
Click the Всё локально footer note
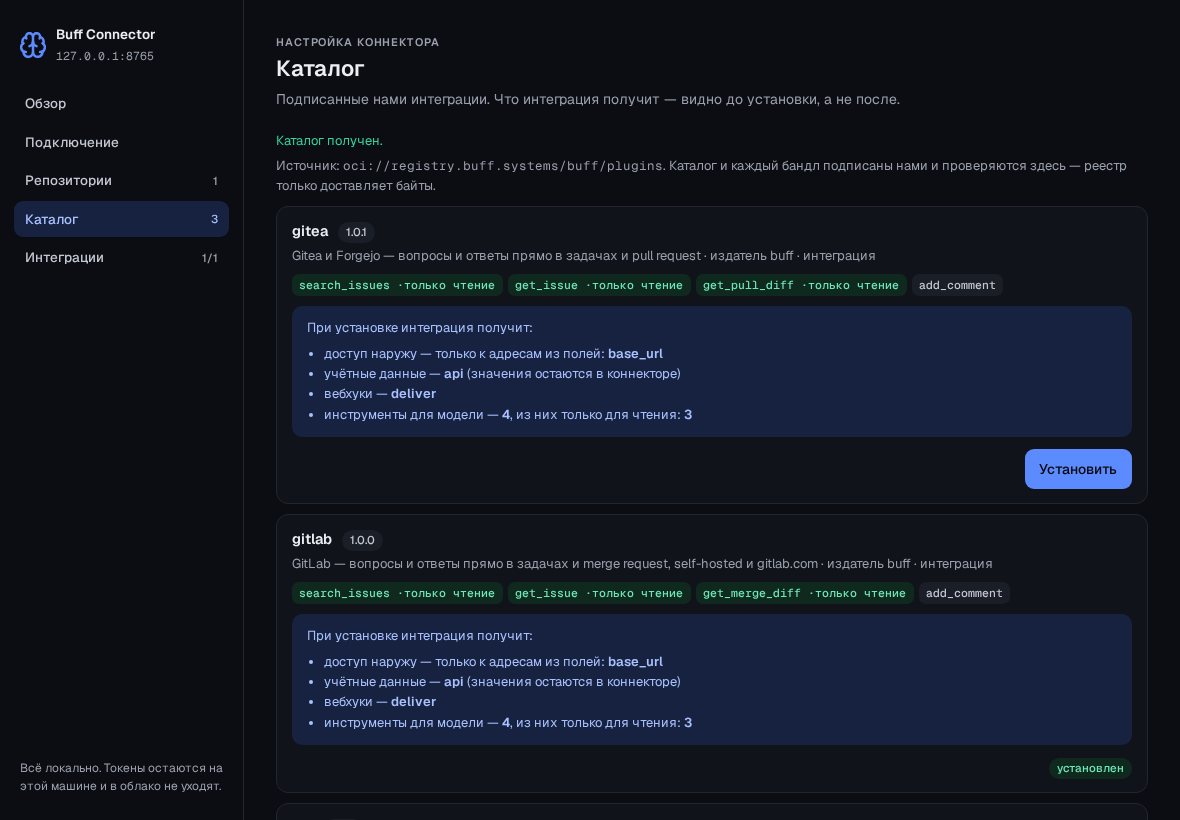point(121,777)
